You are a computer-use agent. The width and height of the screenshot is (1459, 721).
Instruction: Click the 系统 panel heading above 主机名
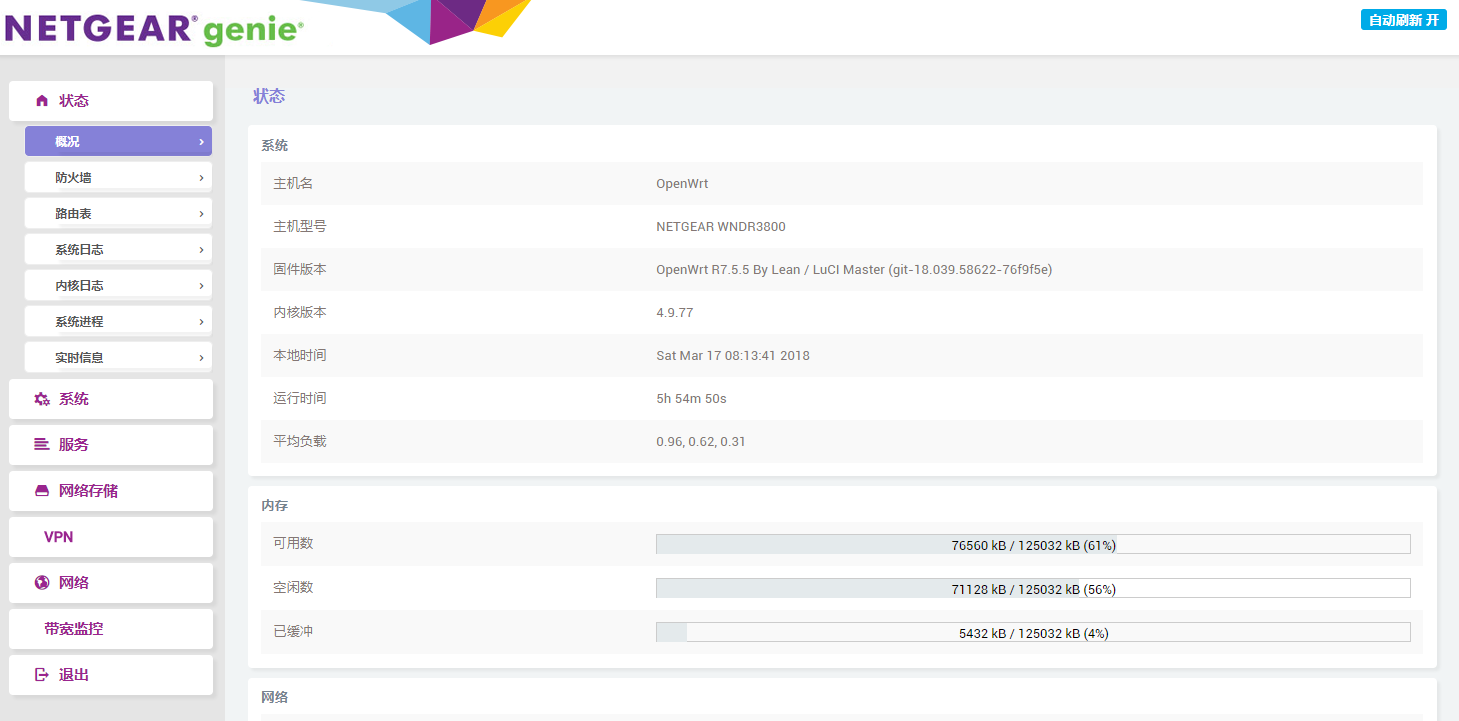(275, 146)
